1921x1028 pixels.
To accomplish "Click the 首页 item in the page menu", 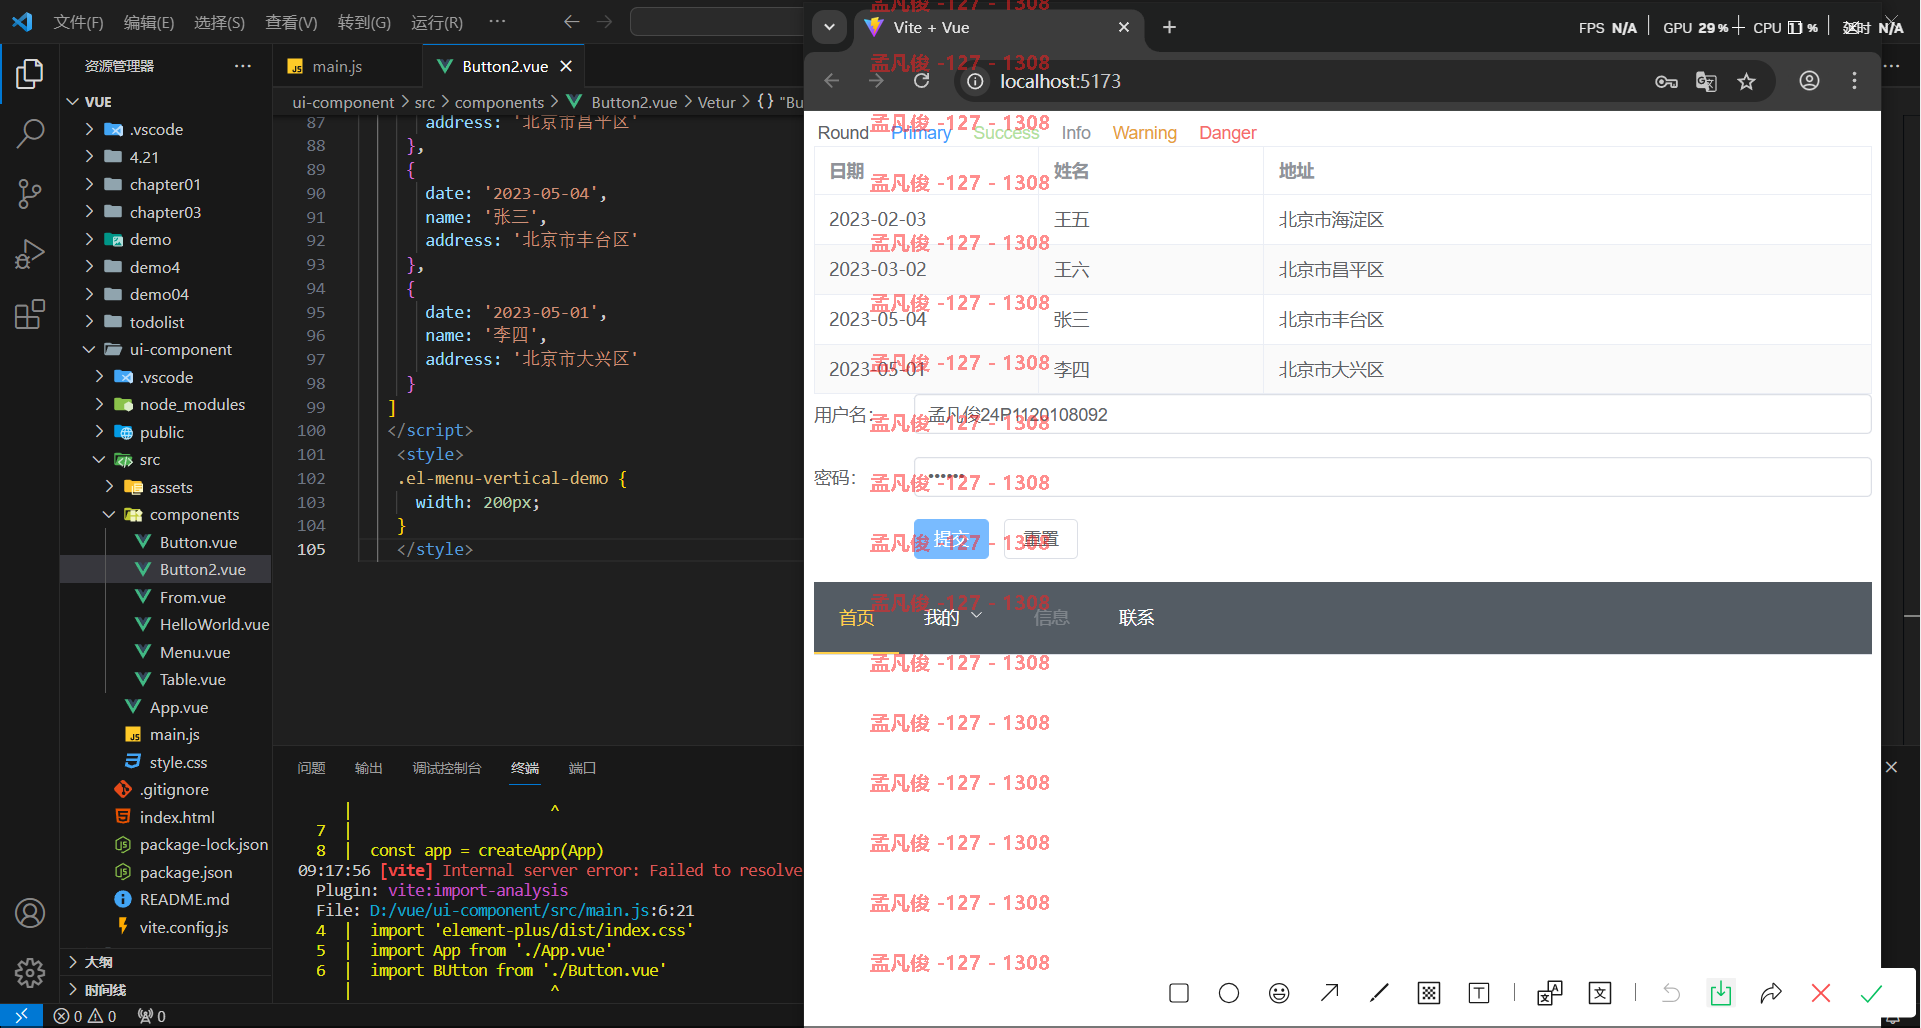I will (856, 618).
